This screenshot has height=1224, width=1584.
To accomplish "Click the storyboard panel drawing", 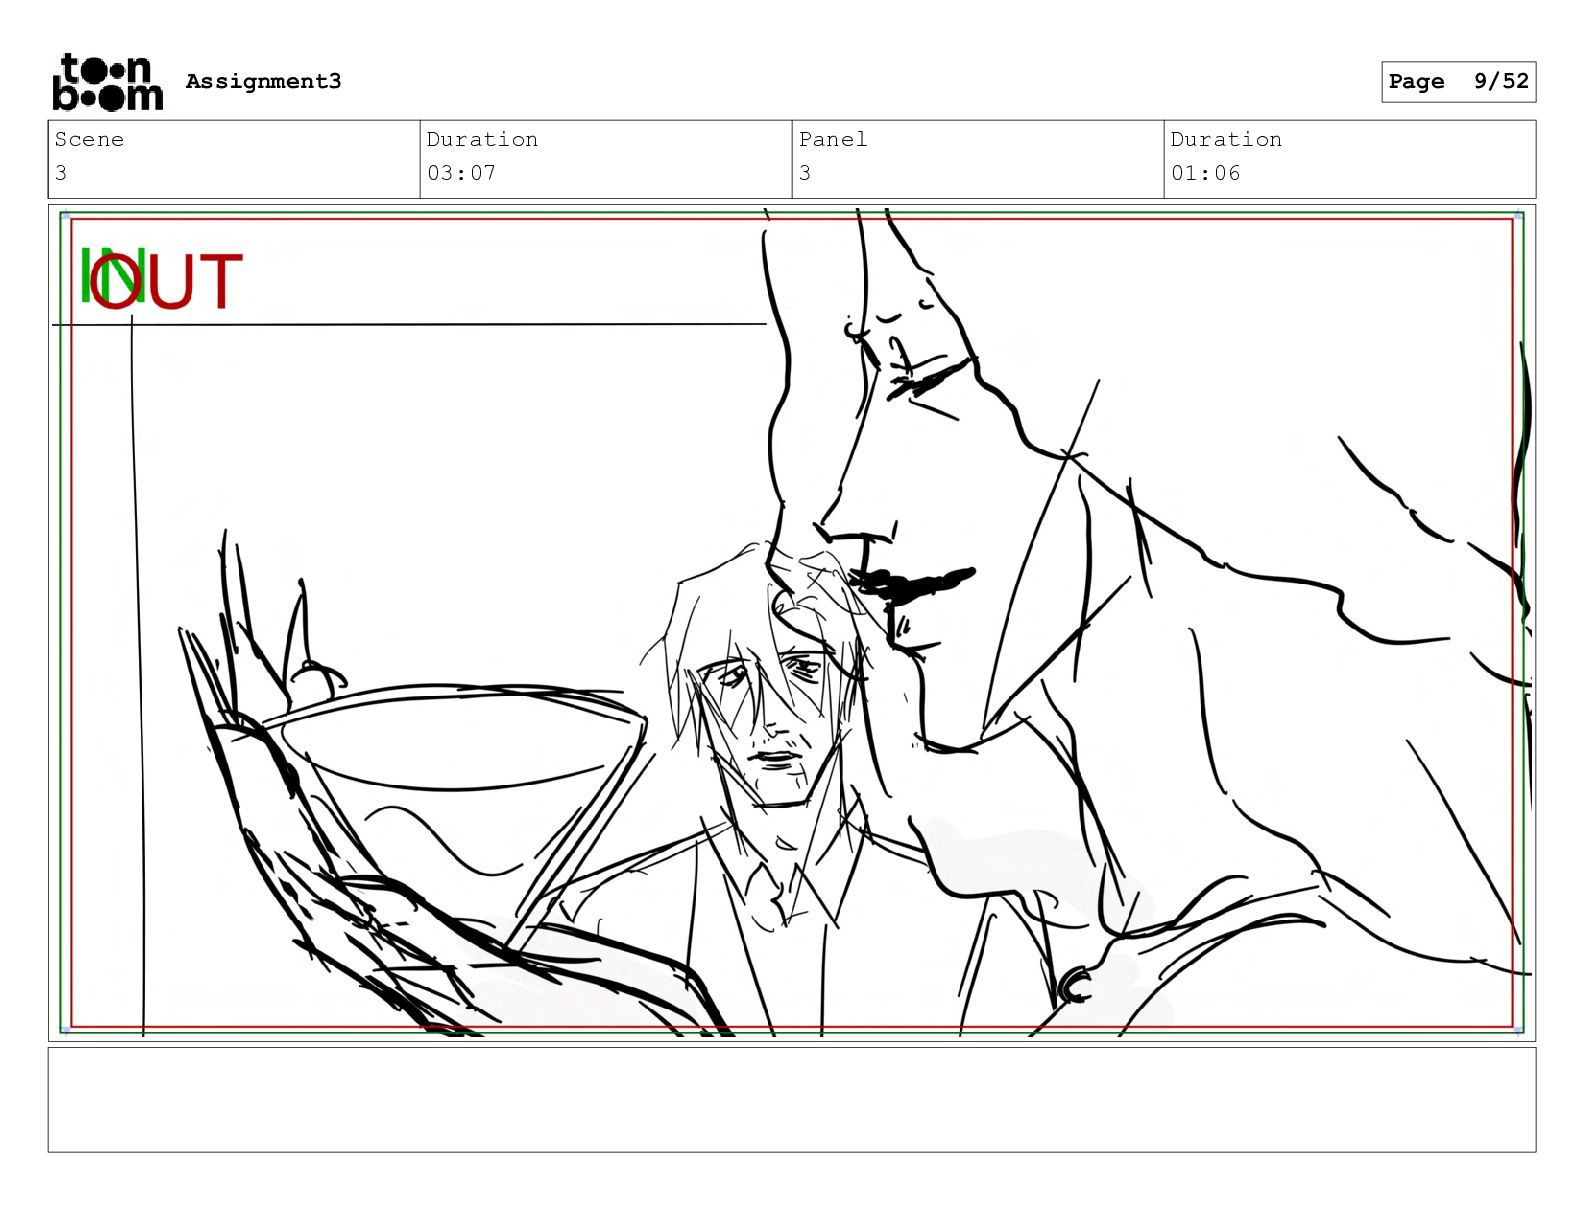I will click(792, 623).
